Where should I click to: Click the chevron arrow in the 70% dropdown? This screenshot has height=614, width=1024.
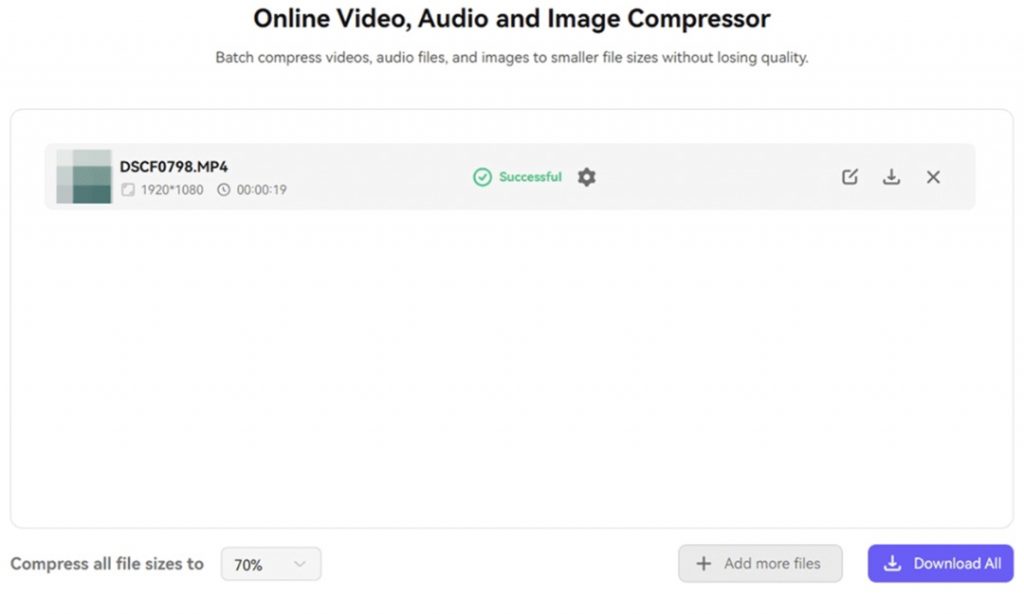click(x=299, y=565)
